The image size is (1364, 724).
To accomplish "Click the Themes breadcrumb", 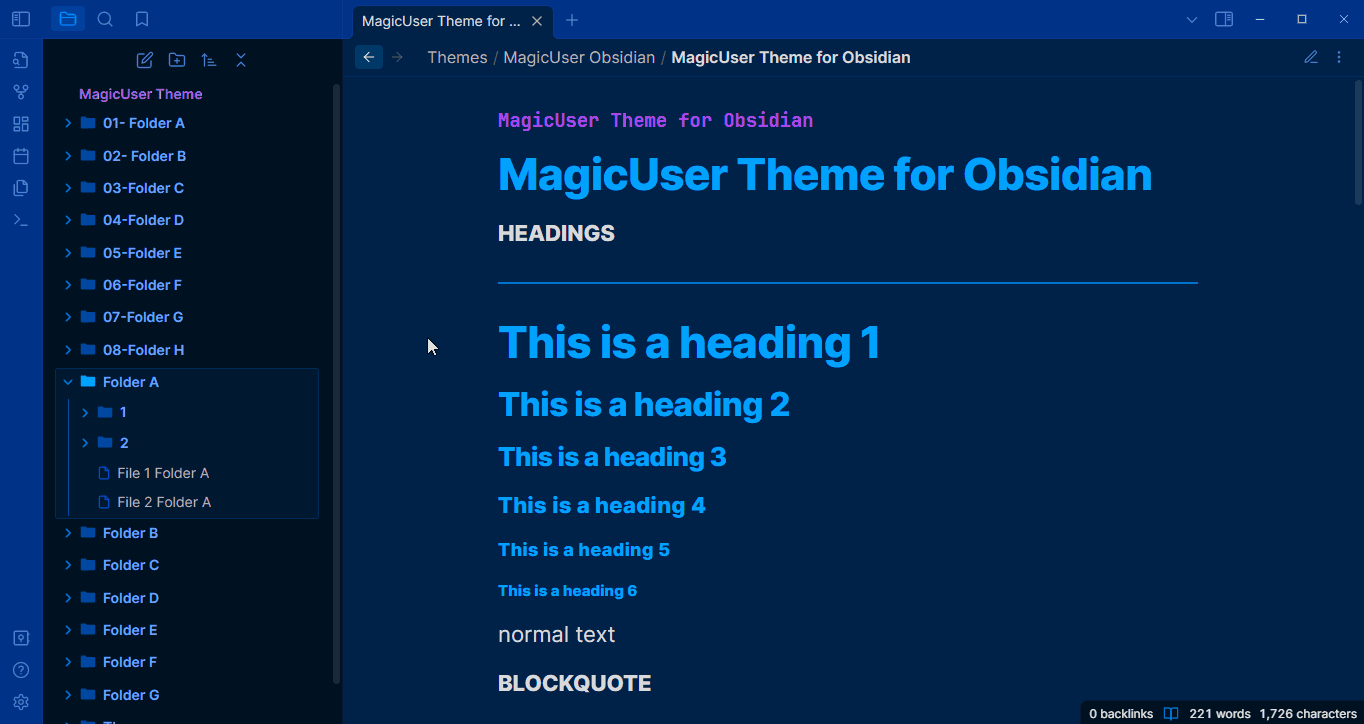I will (457, 57).
